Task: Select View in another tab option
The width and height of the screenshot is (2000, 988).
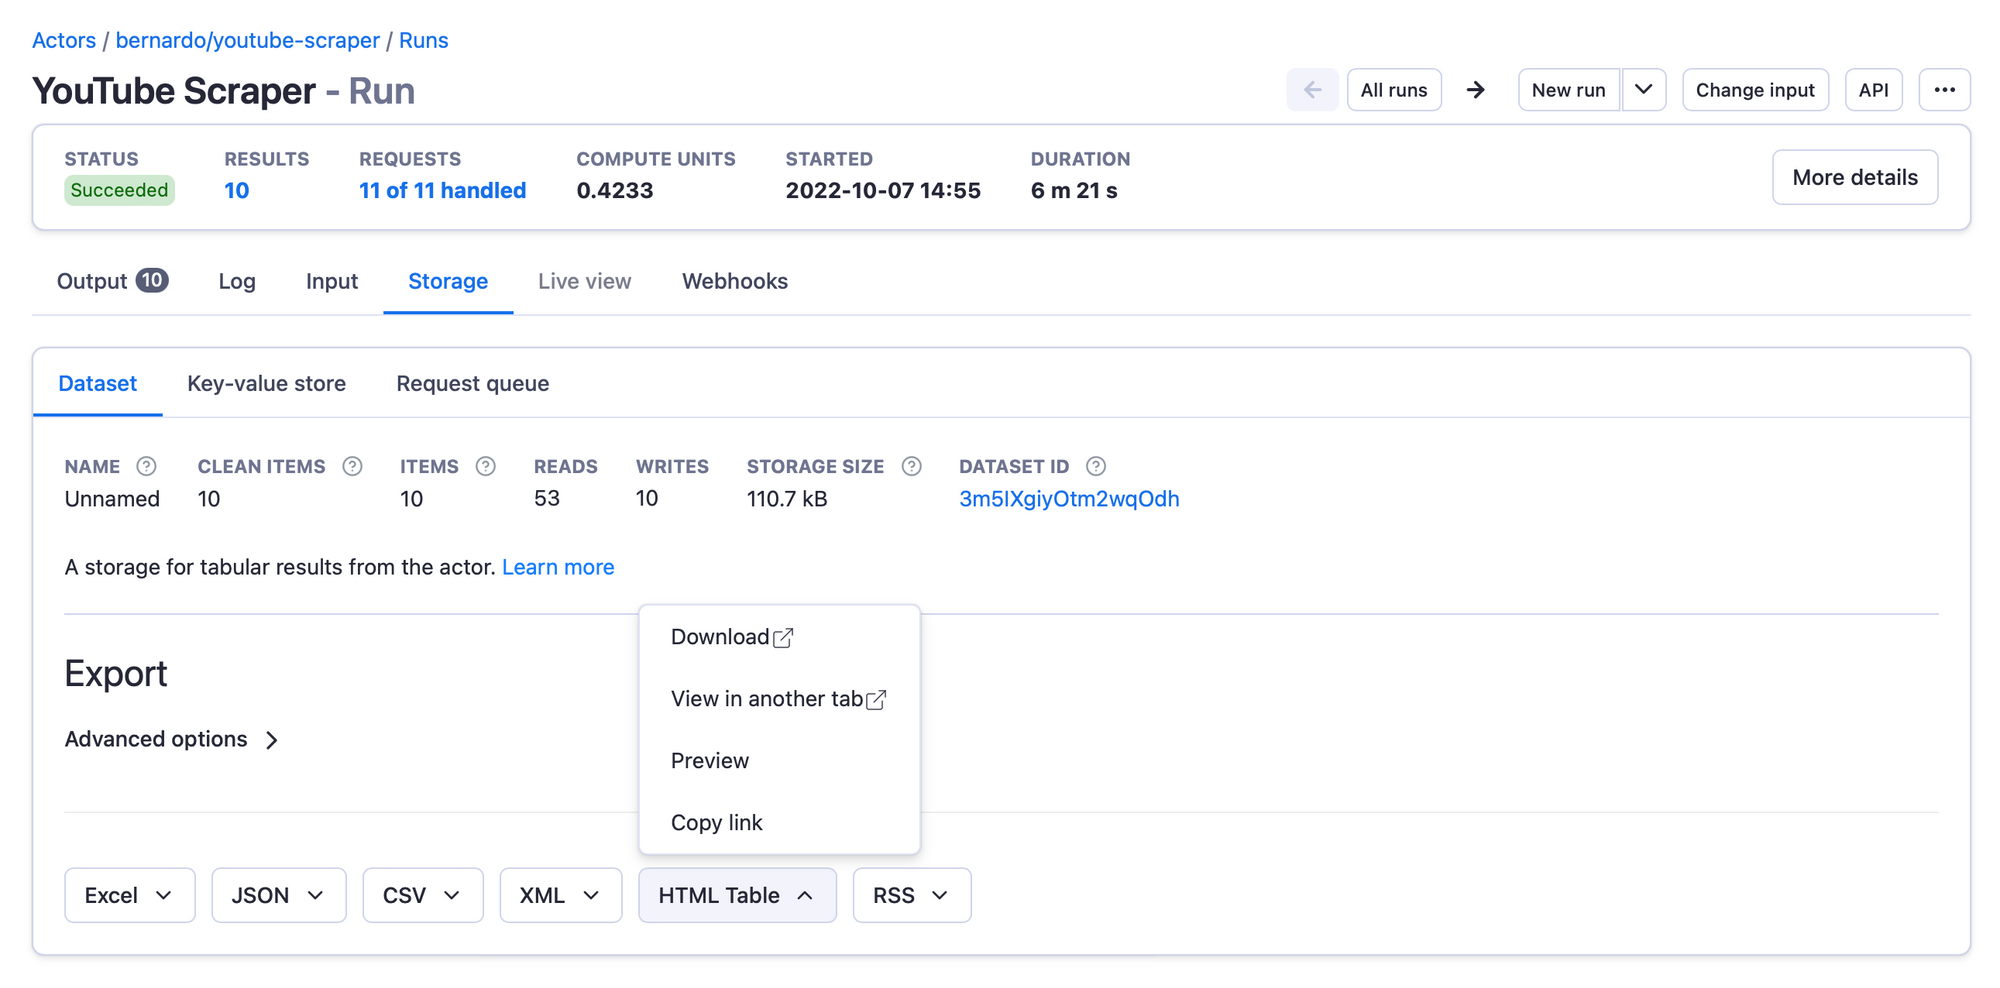Action: (x=779, y=699)
